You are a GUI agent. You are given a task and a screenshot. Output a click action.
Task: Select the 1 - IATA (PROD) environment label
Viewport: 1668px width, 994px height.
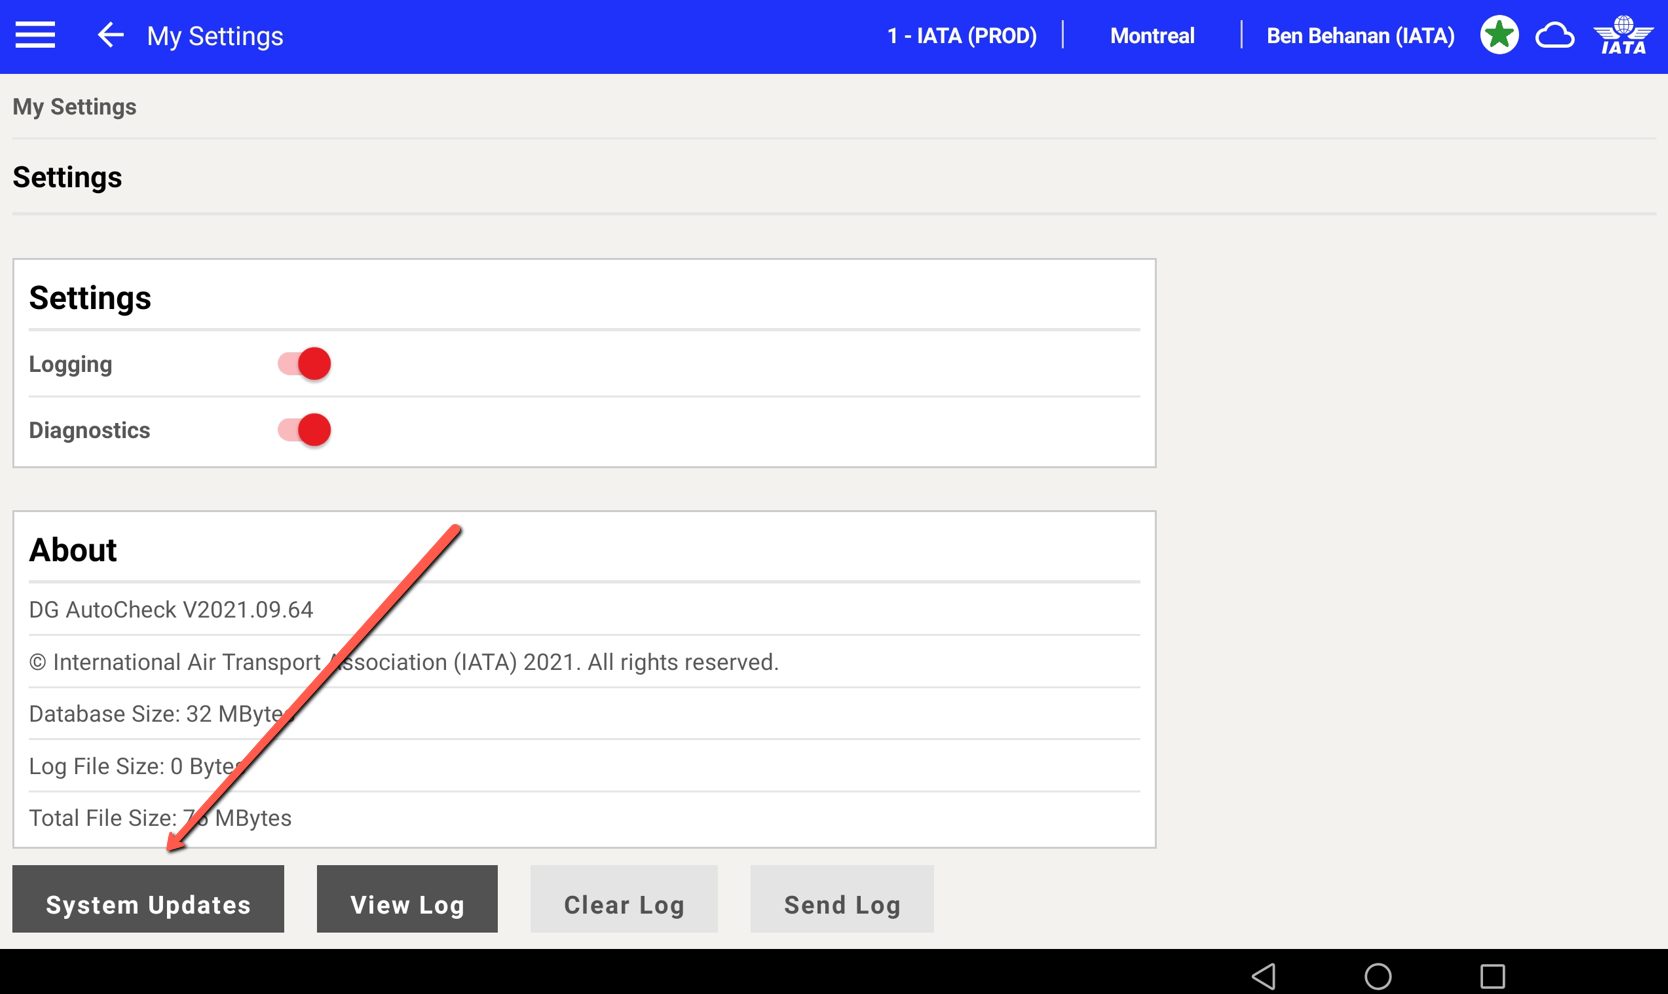click(962, 36)
